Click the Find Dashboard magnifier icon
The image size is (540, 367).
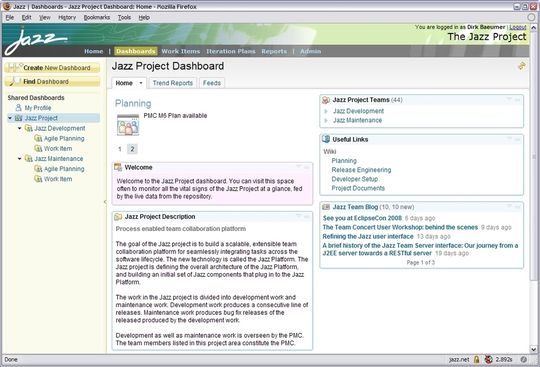tap(14, 81)
